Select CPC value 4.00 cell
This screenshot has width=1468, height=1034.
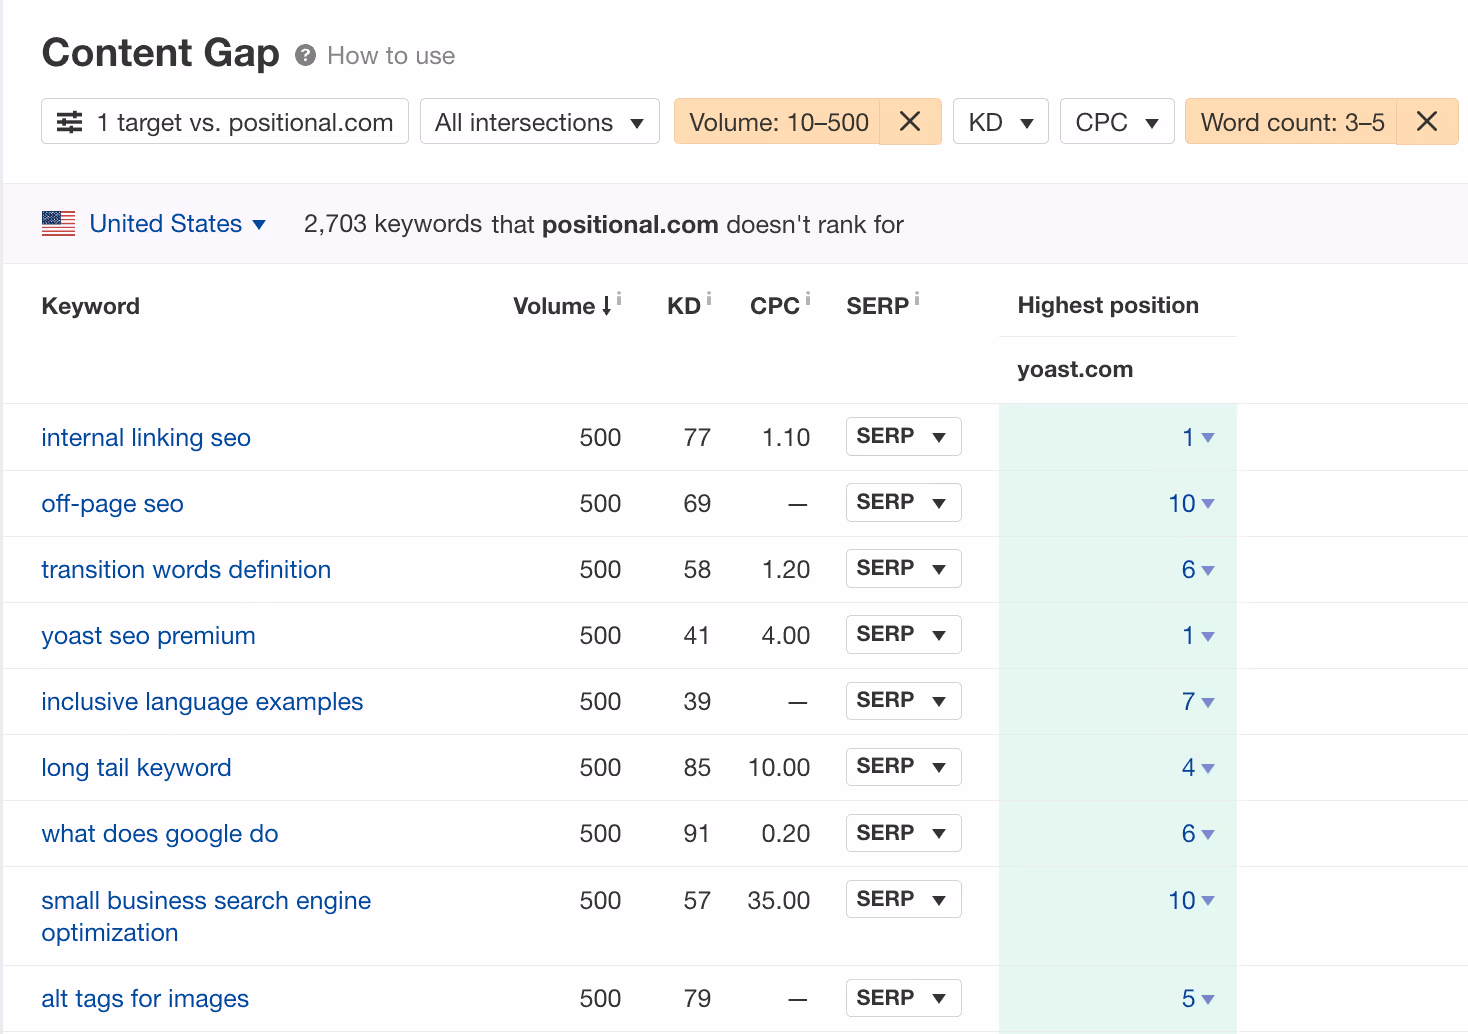coord(785,635)
